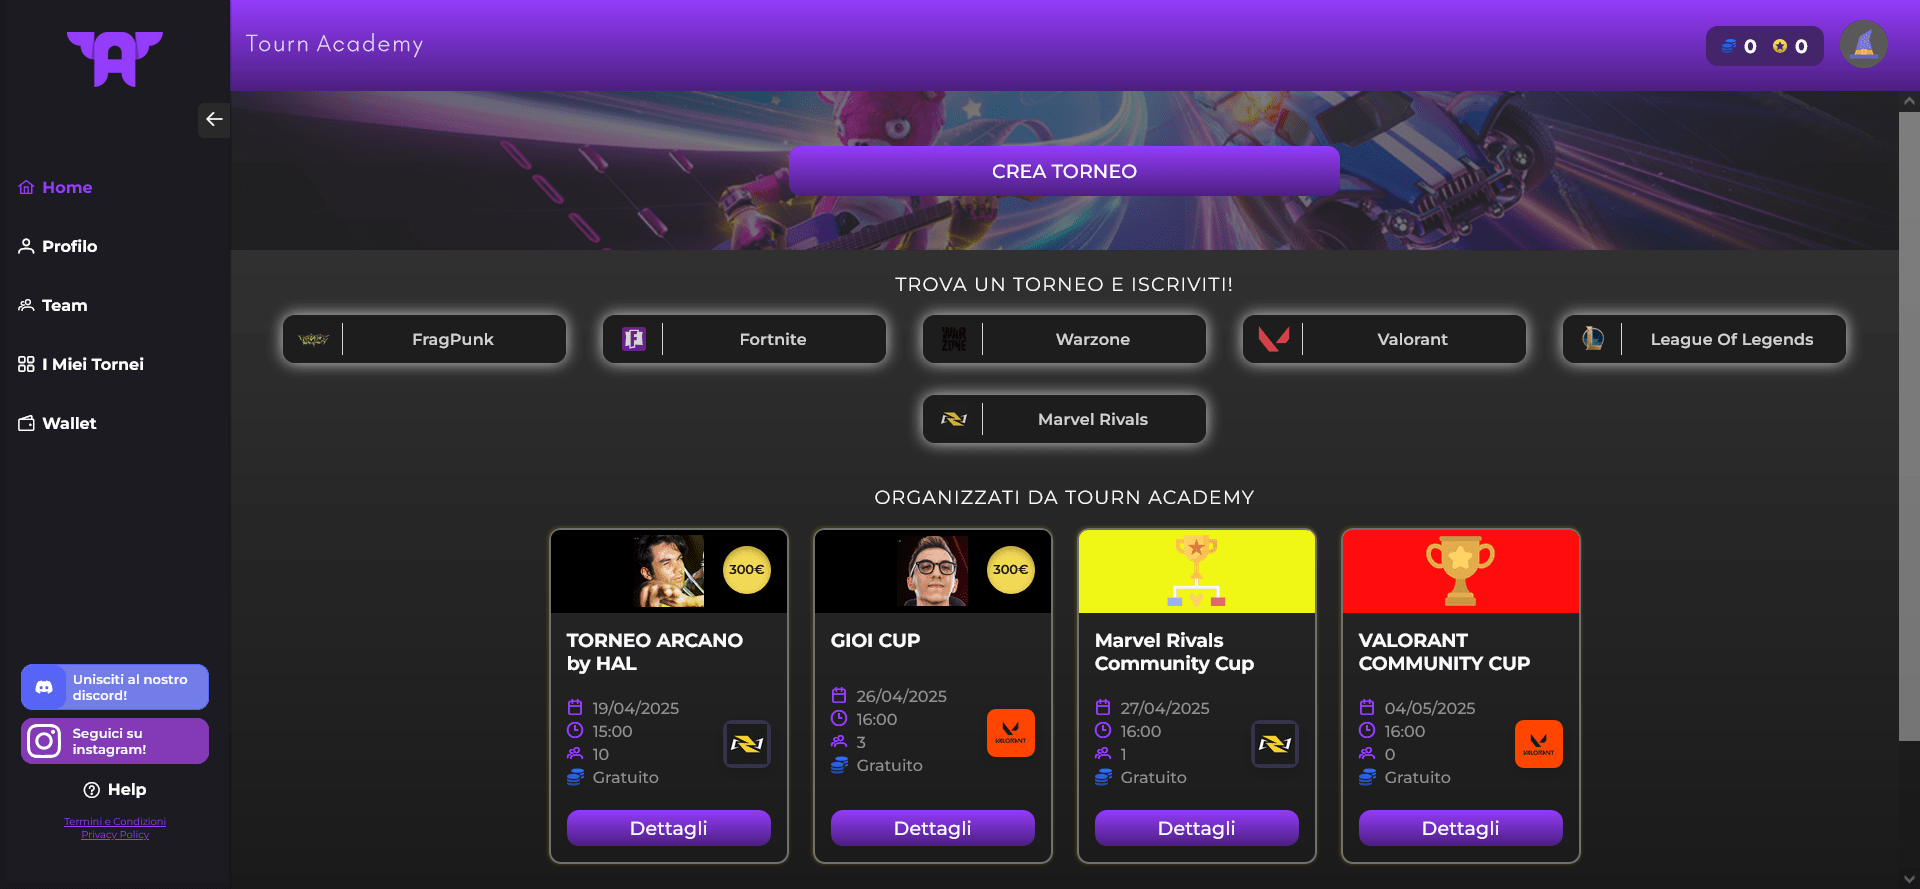Collapse the sidebar with the back arrow

click(x=214, y=120)
